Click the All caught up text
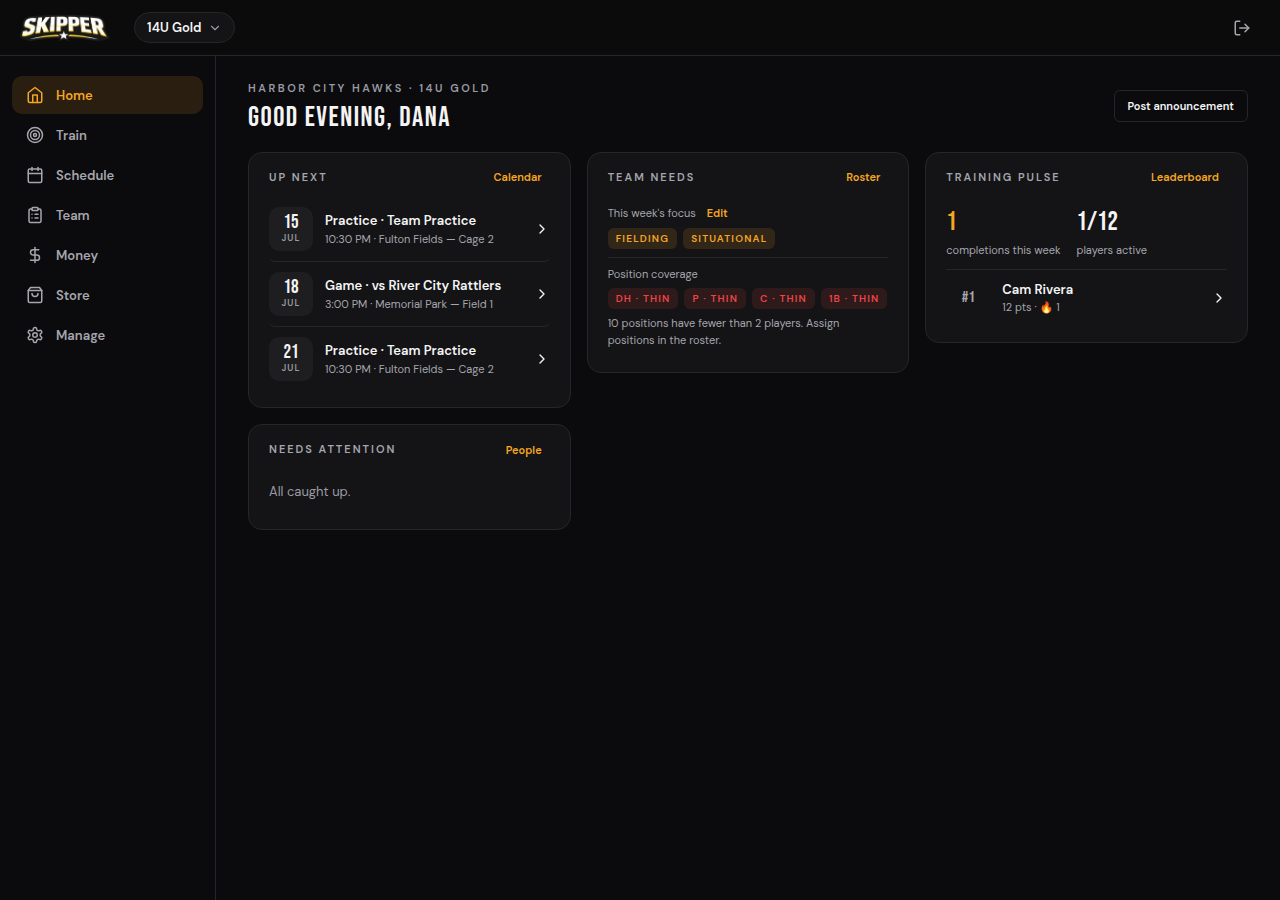The height and width of the screenshot is (900, 1280). point(310,492)
